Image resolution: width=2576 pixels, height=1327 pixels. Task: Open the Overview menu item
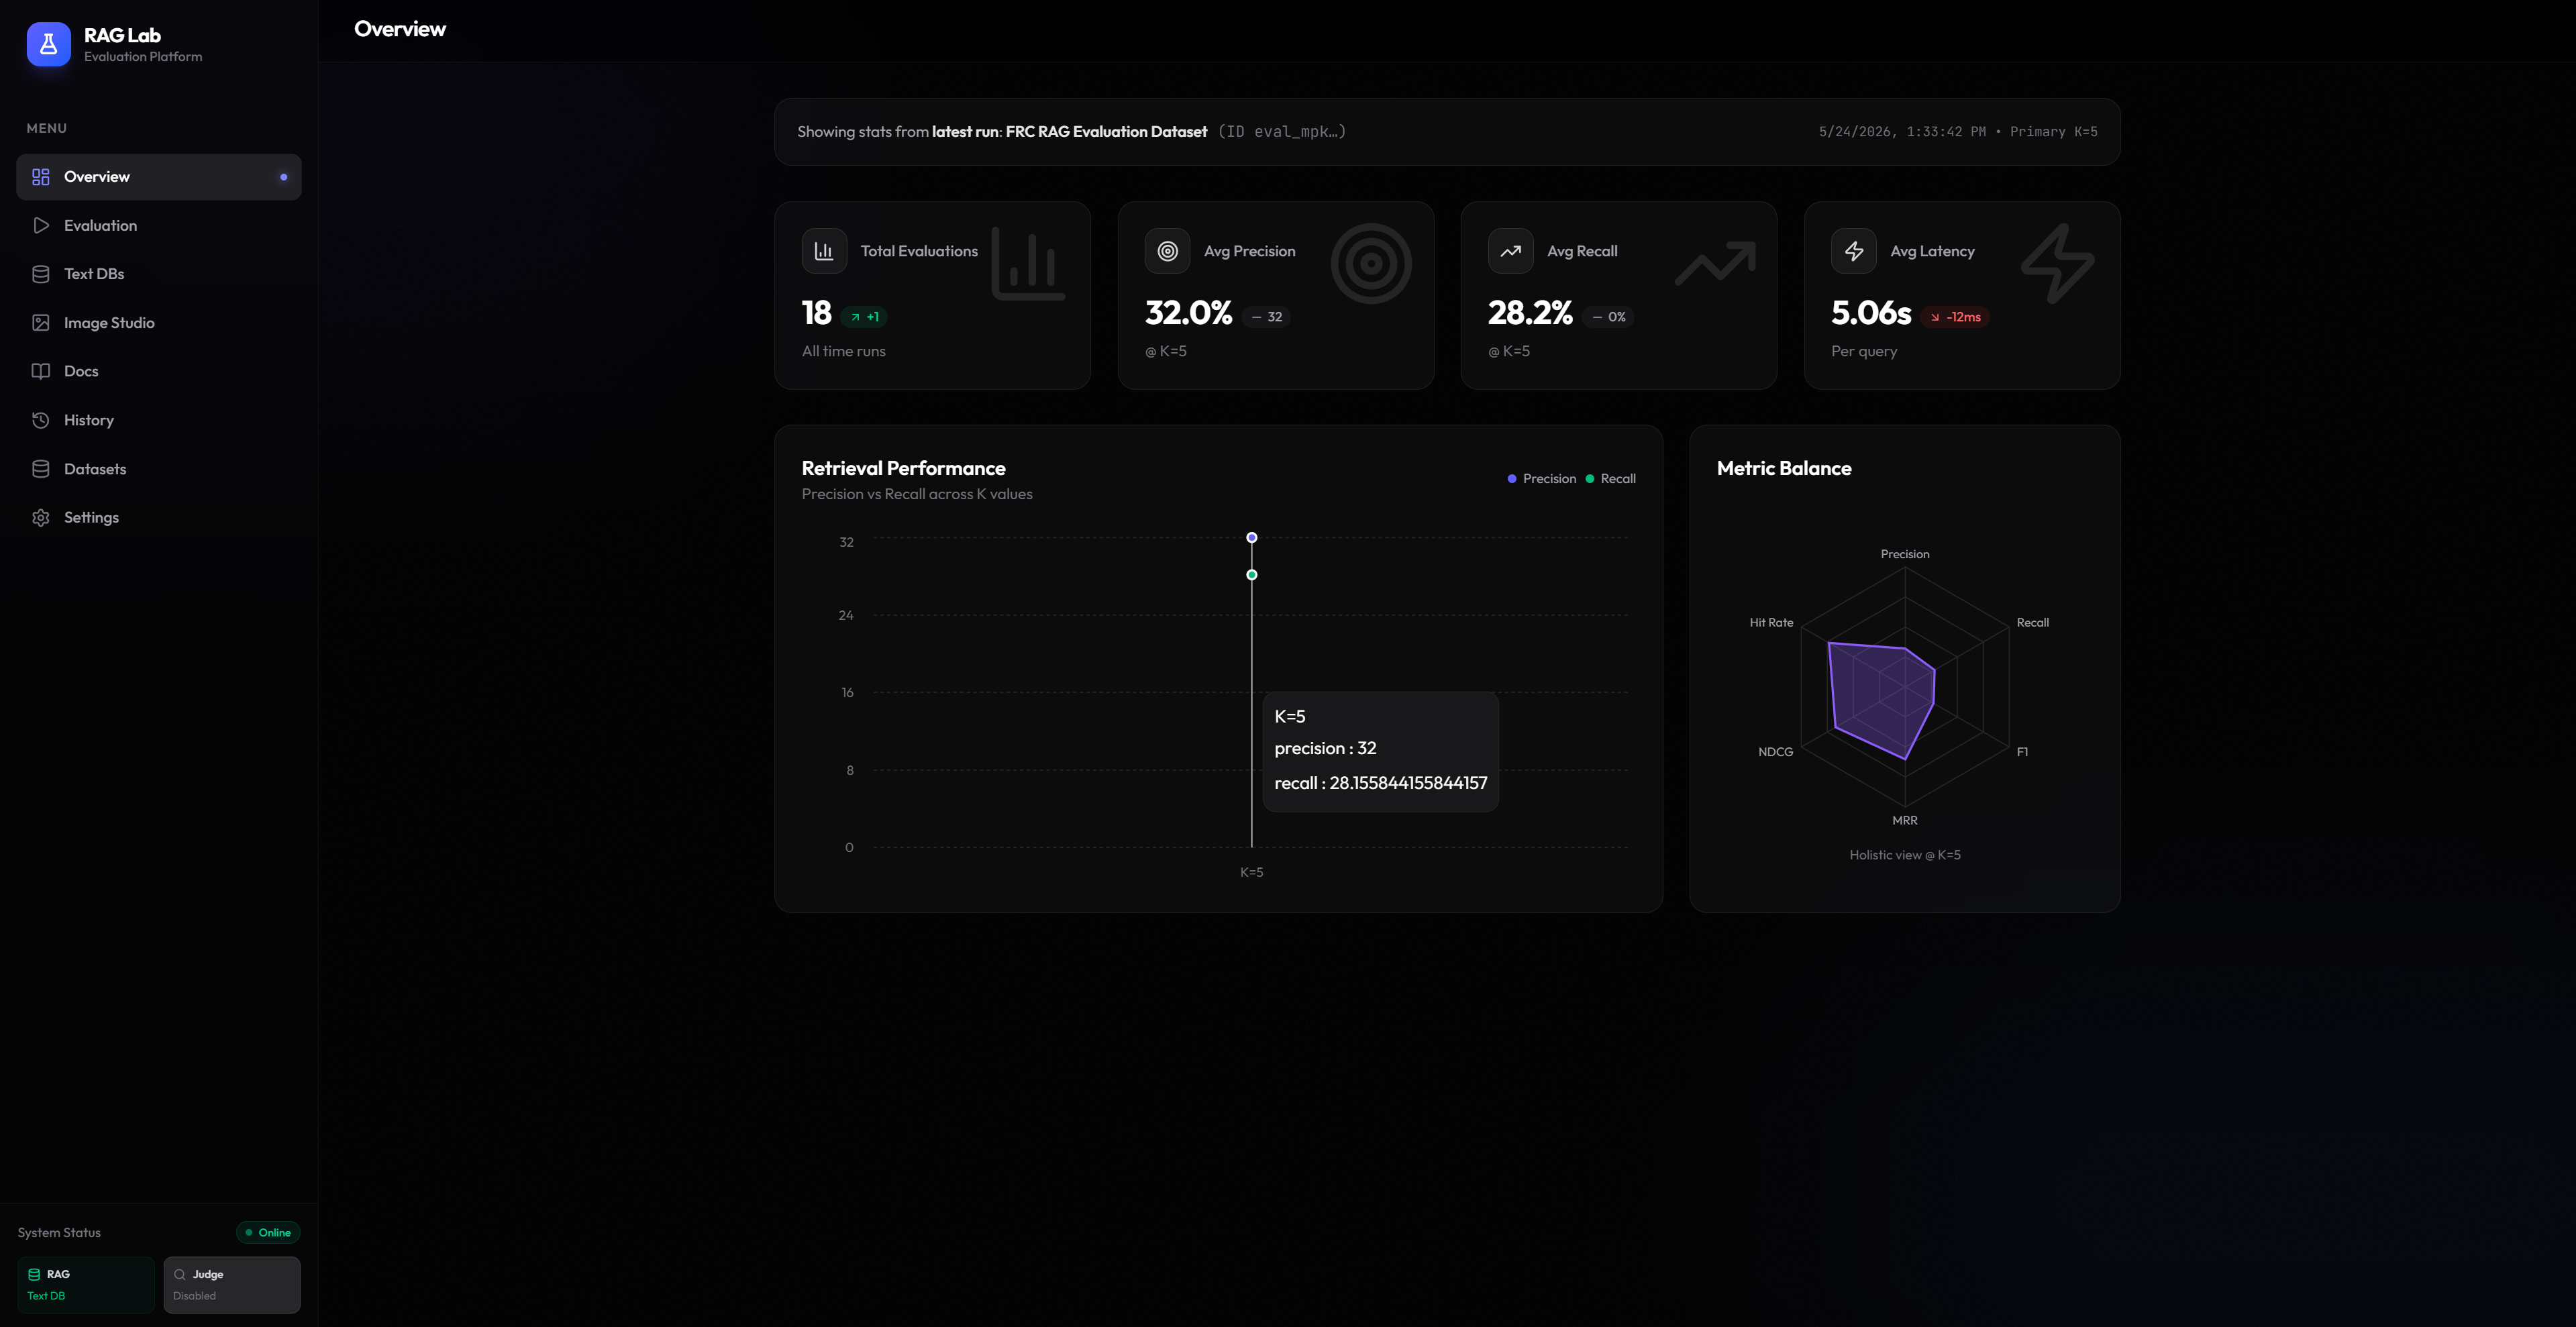pyautogui.click(x=159, y=177)
